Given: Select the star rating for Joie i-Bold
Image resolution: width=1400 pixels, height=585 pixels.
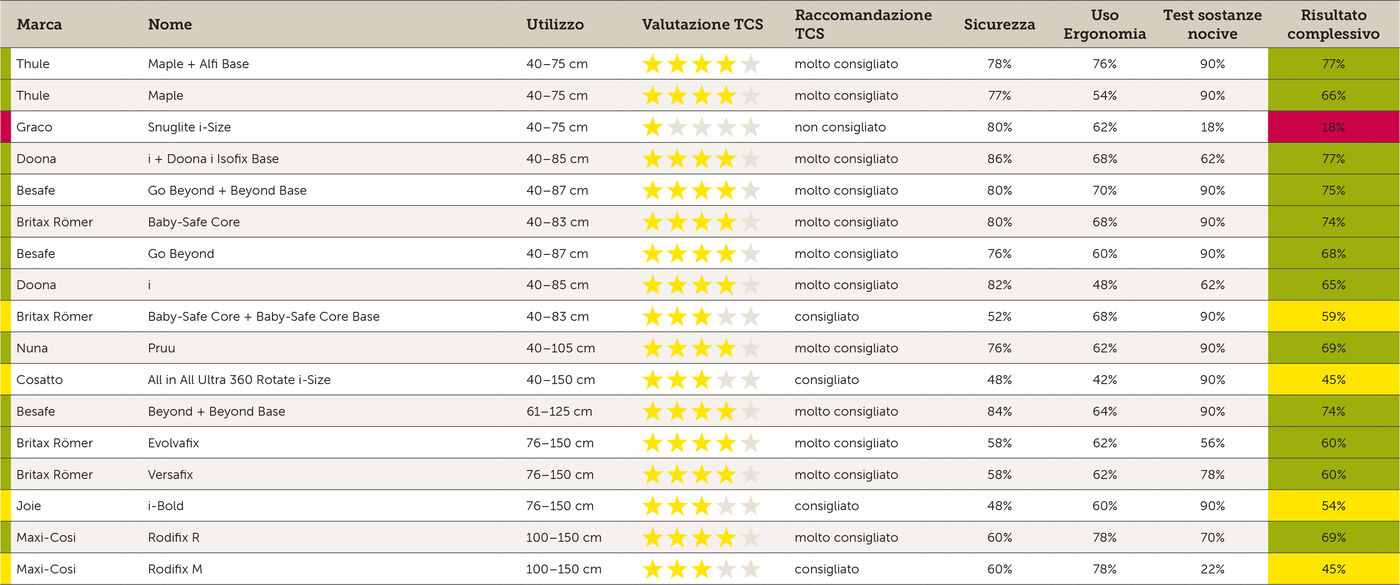Looking at the screenshot, I should [x=701, y=506].
